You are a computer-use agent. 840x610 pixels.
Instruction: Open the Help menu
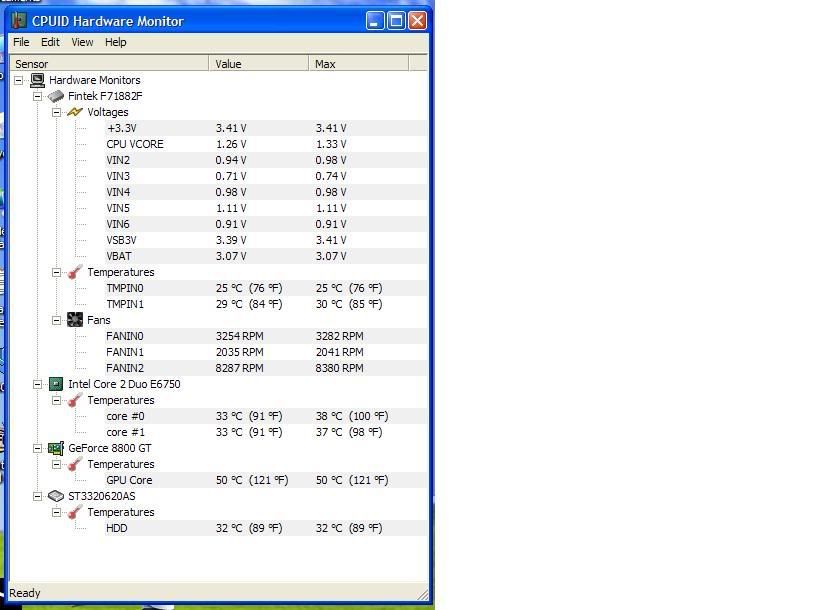[x=116, y=42]
